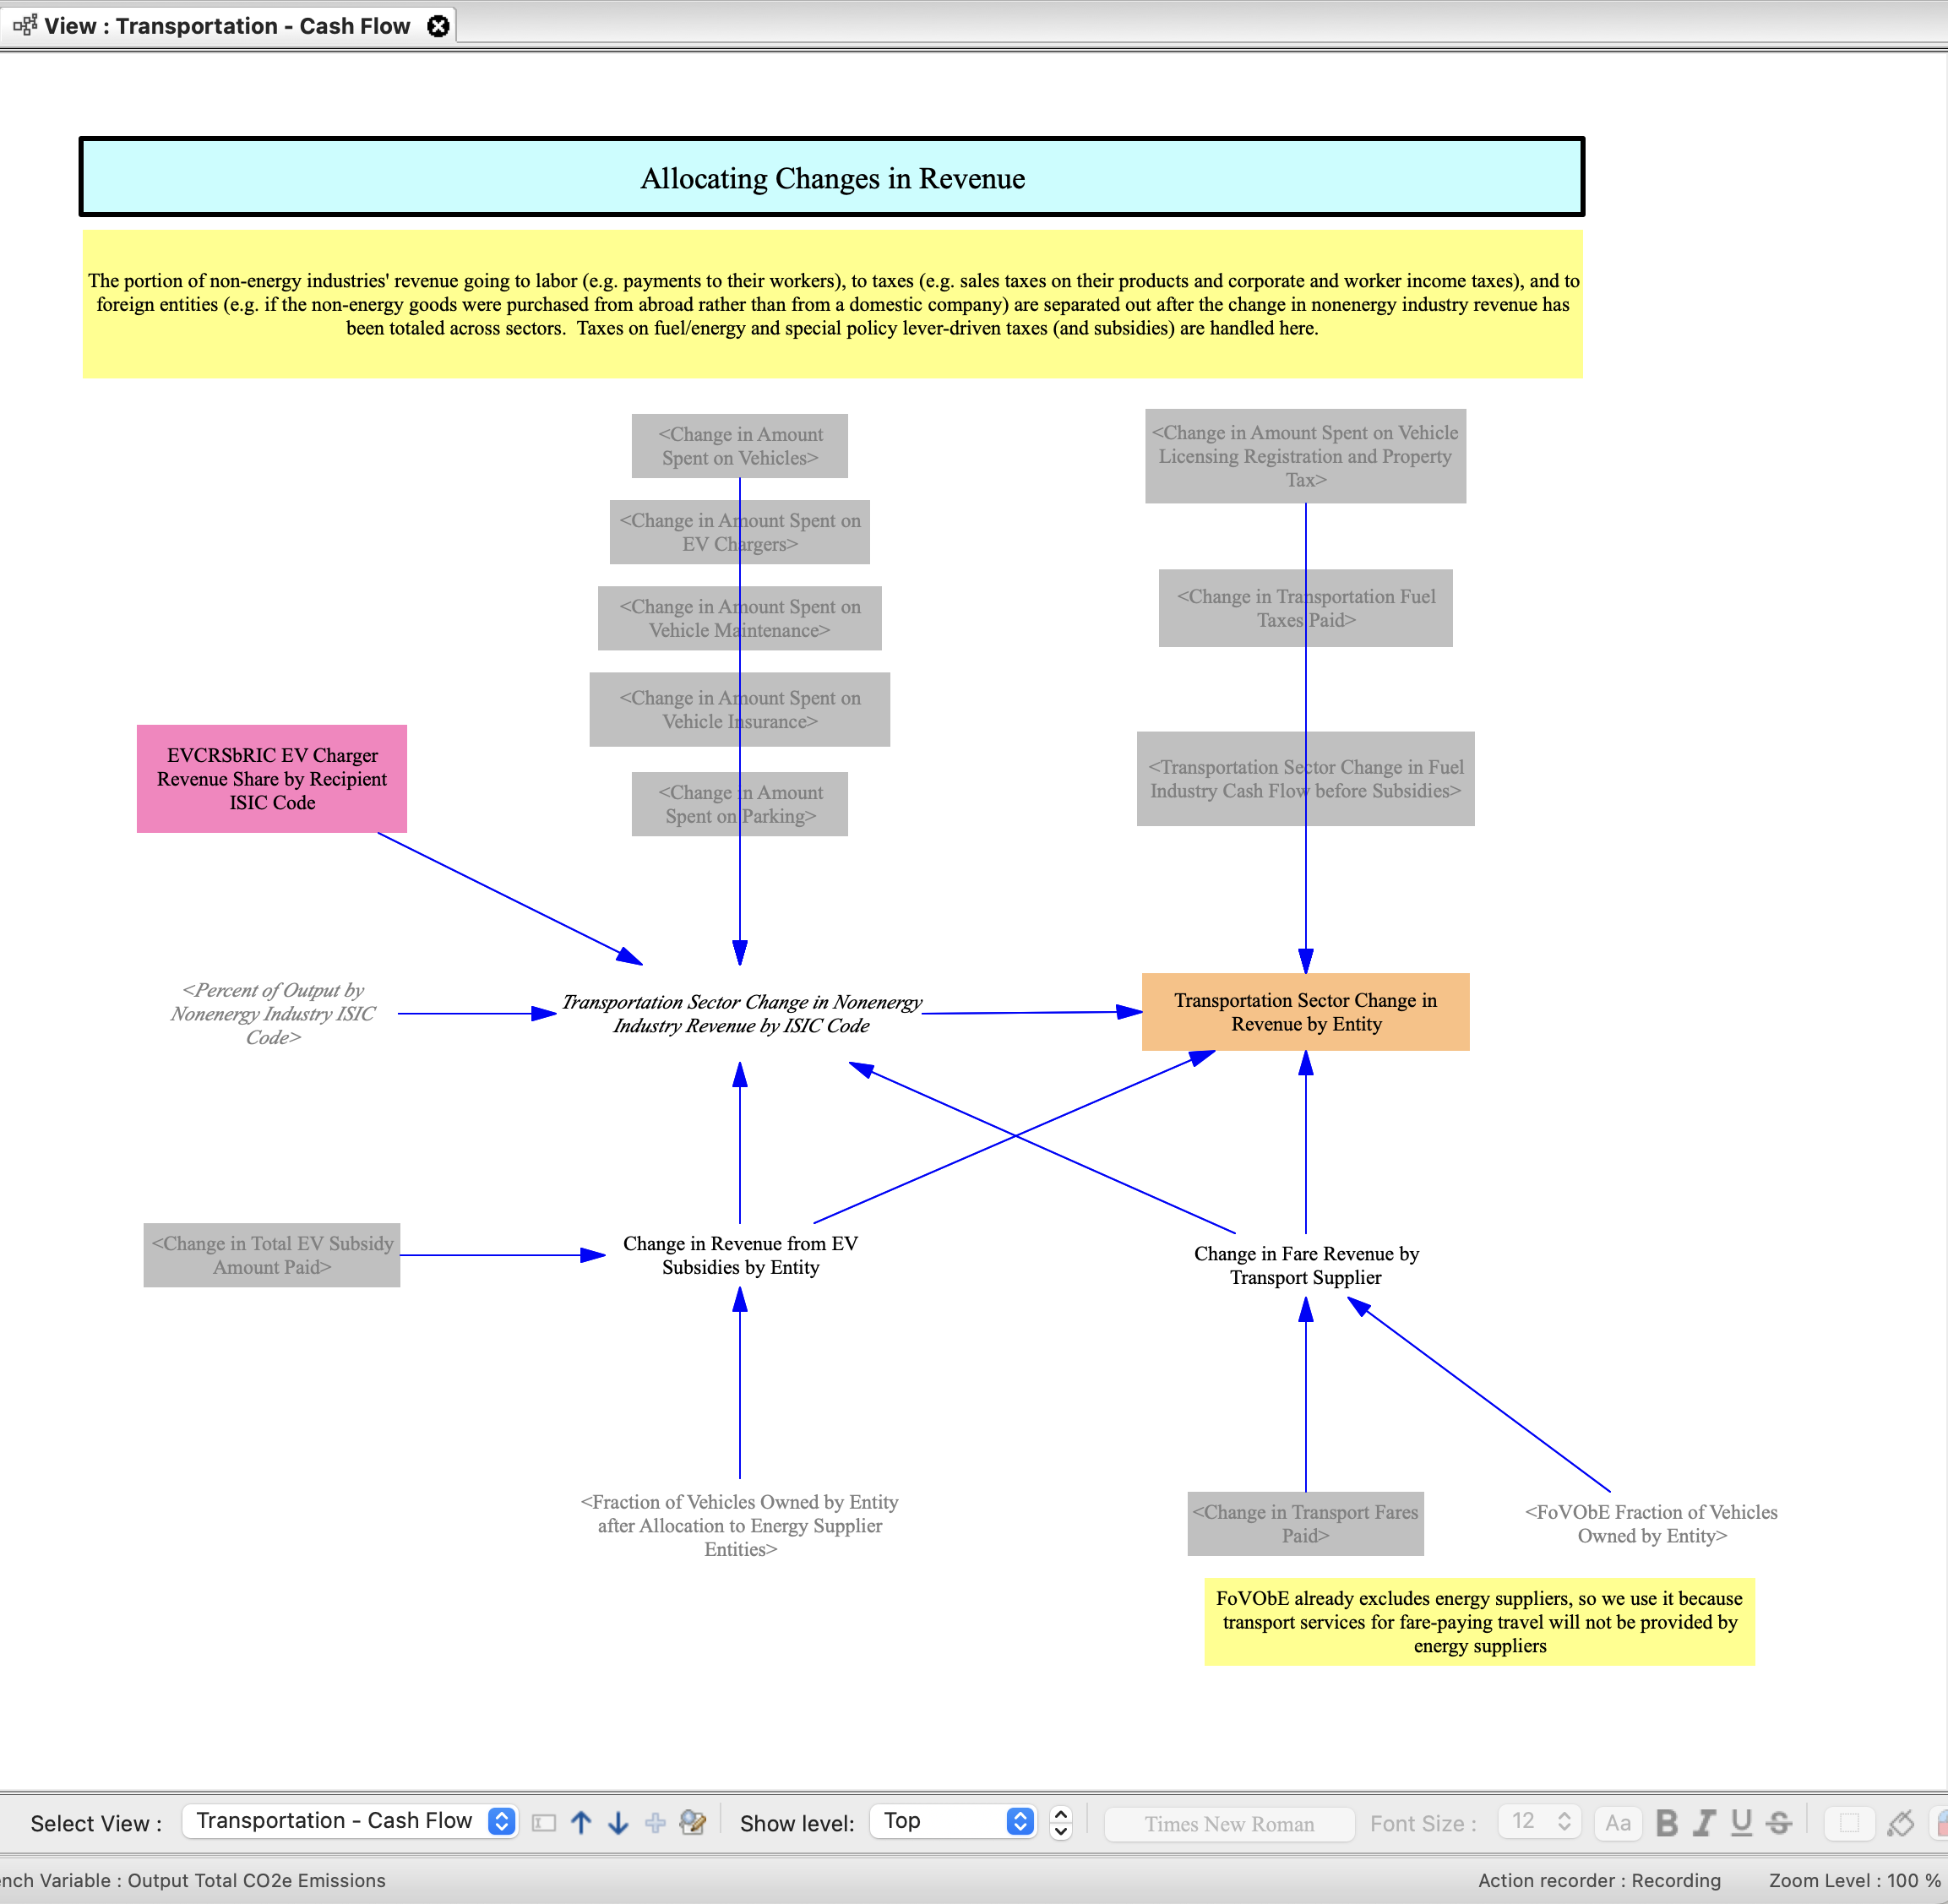Click Change in Fare Revenue by Transport Supplier

(x=1306, y=1265)
